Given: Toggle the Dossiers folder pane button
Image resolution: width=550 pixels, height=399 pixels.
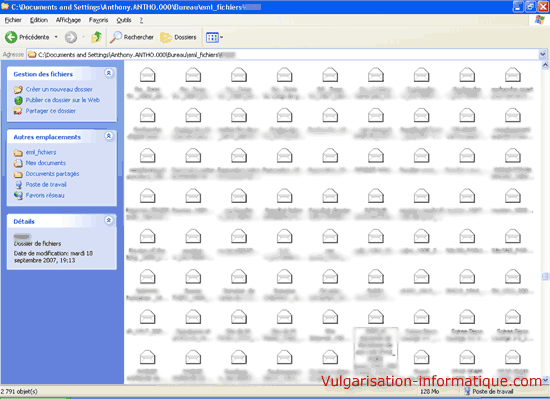Looking at the screenshot, I should click(178, 37).
